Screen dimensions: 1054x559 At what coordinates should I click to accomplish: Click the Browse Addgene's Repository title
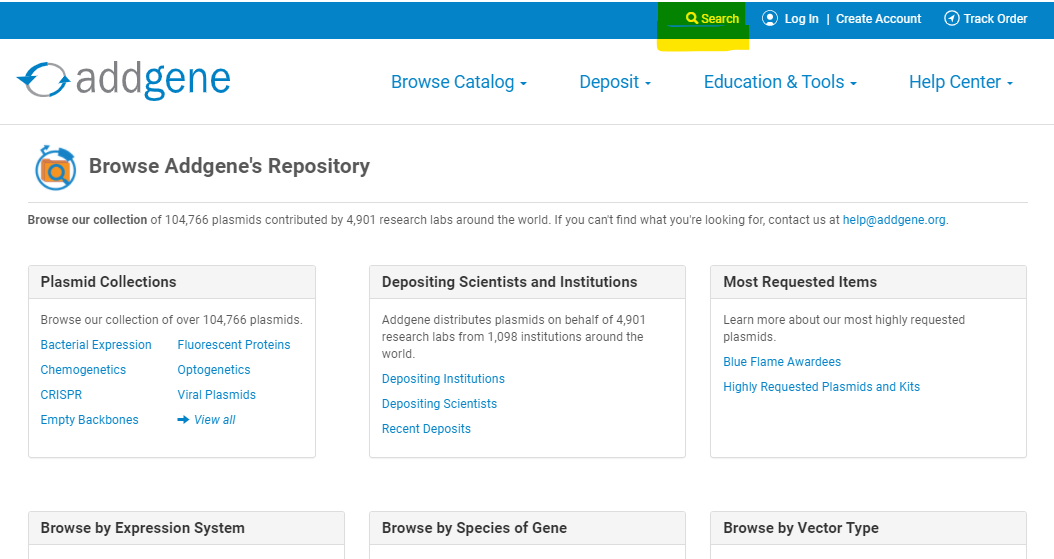(x=229, y=166)
